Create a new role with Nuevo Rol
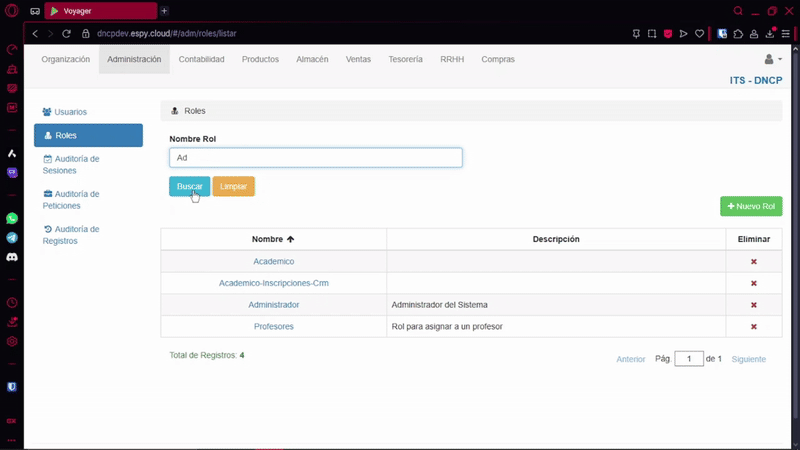The width and height of the screenshot is (800, 450). 750,206
